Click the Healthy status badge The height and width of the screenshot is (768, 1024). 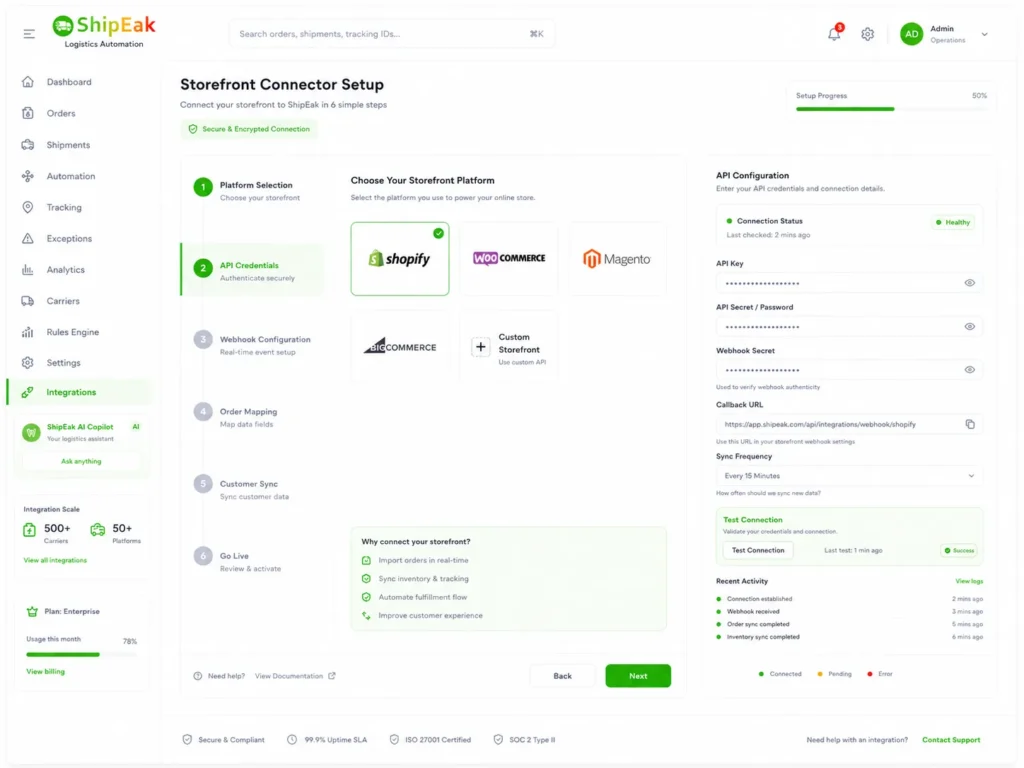click(x=953, y=222)
